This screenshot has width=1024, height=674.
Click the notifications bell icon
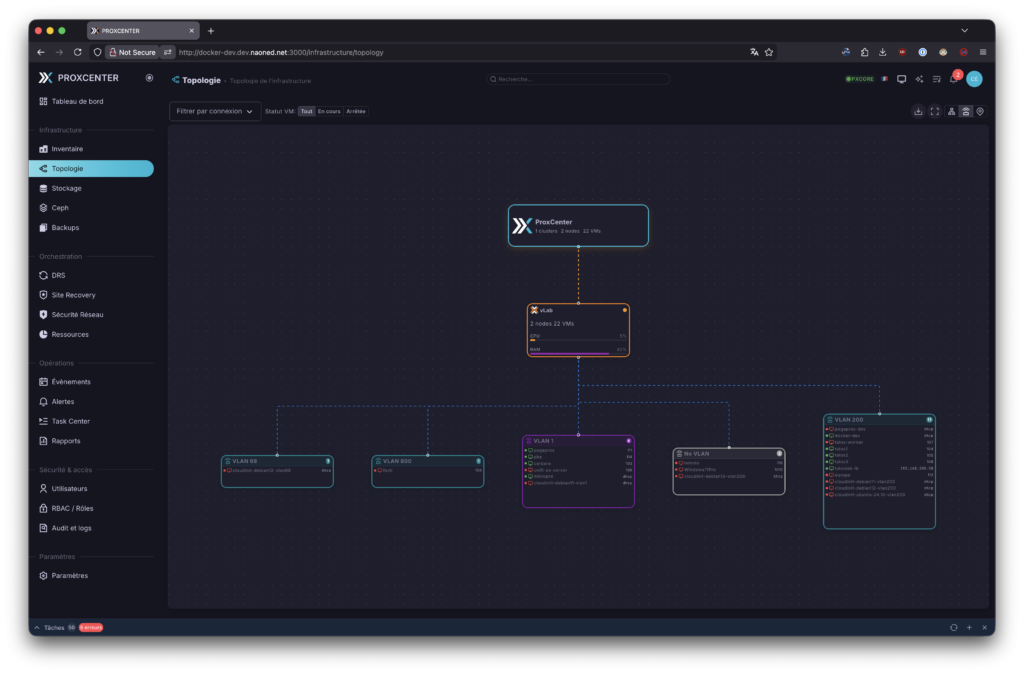tap(953, 79)
